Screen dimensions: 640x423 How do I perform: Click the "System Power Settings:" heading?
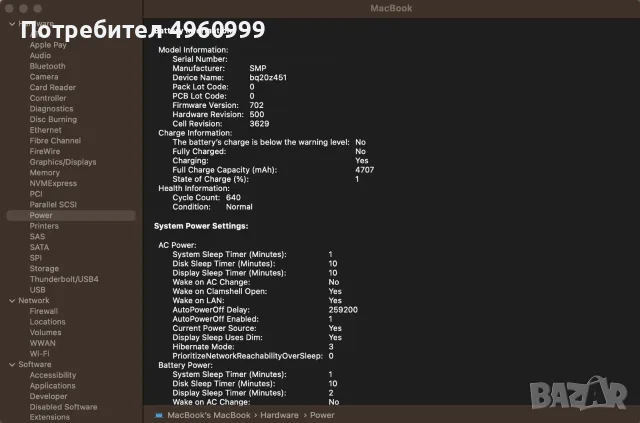pyautogui.click(x=201, y=226)
